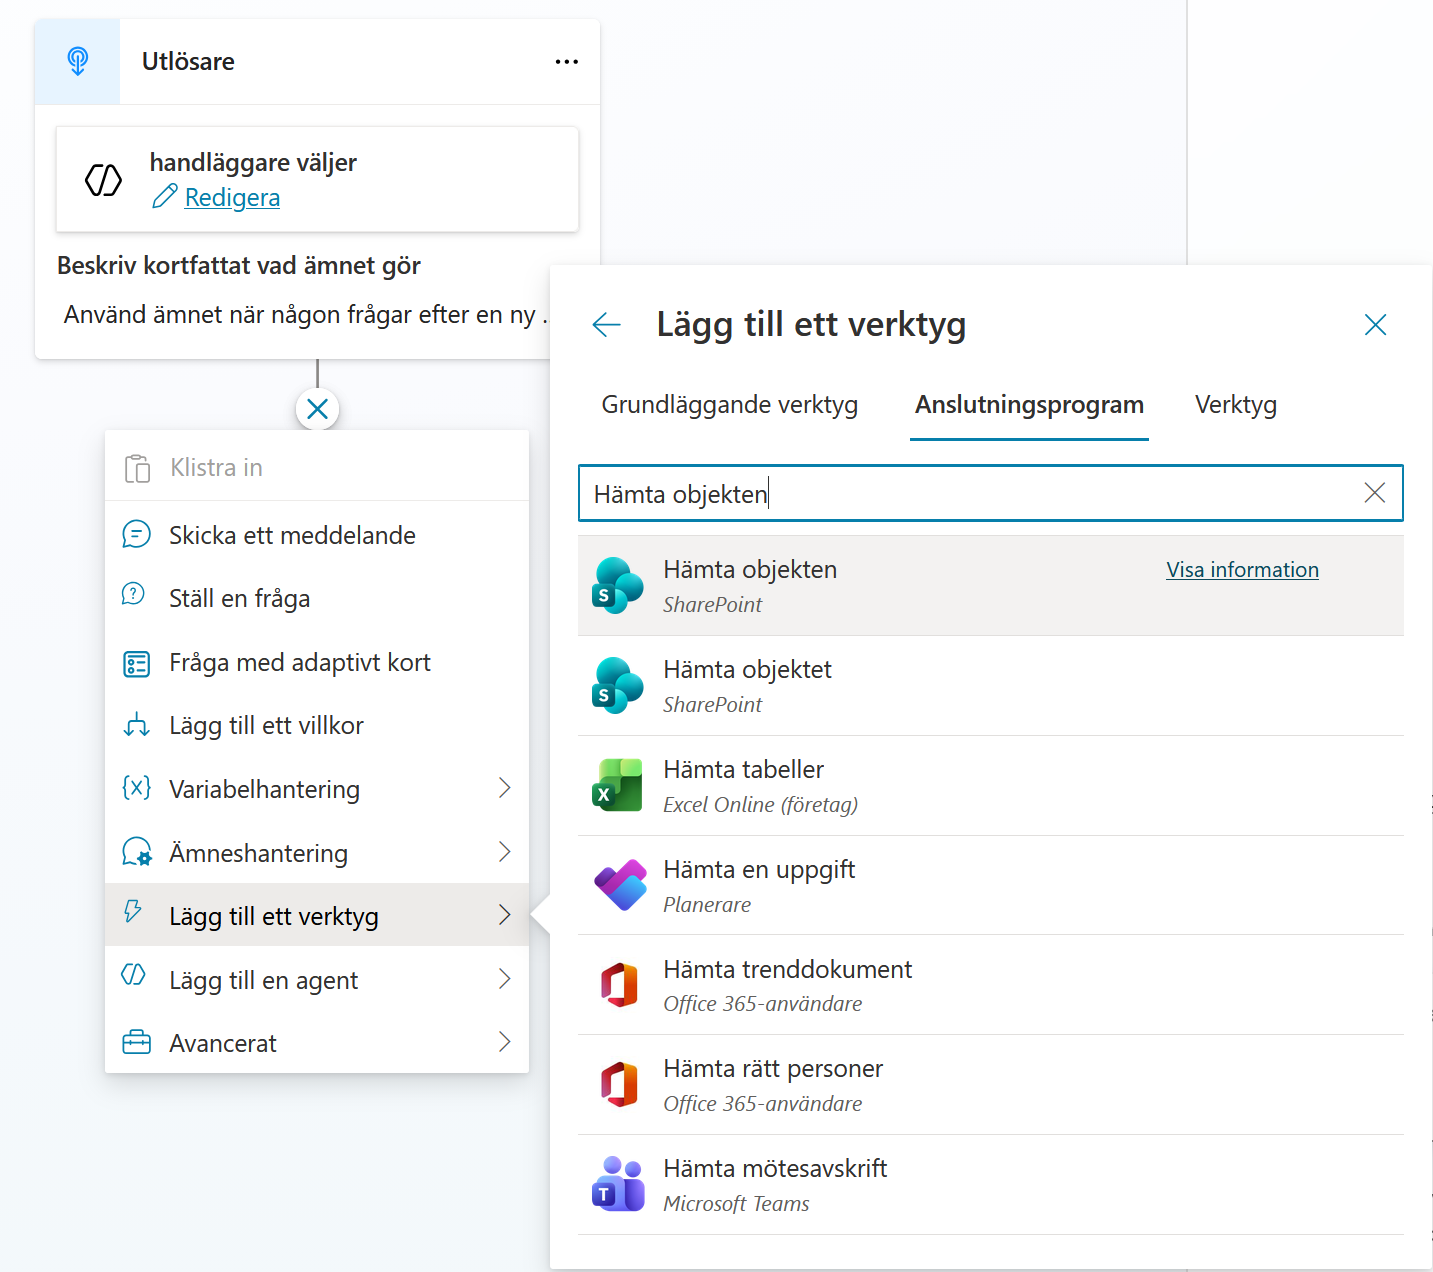Select Fråga med adaptivt kort menu entry
This screenshot has width=1433, height=1272.
pyautogui.click(x=317, y=662)
